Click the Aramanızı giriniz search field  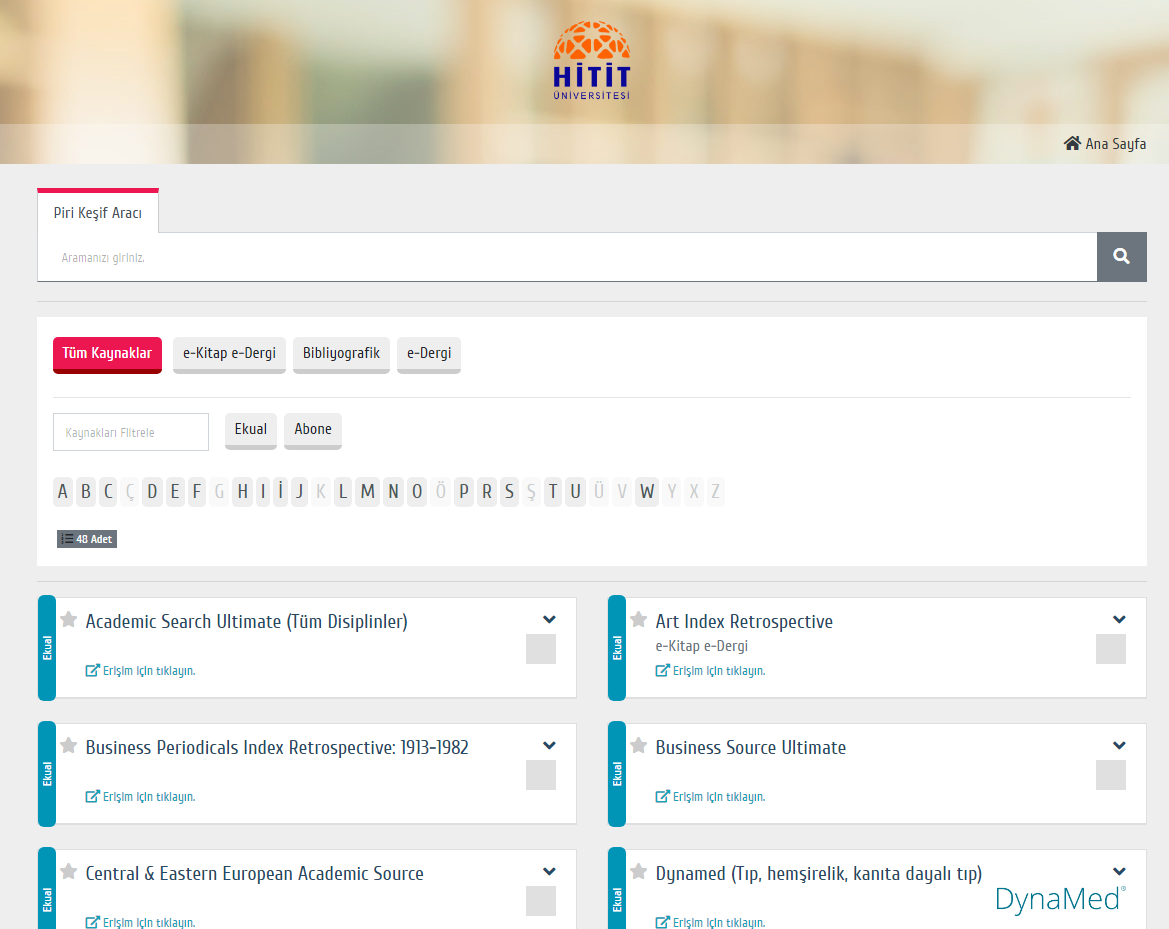point(567,257)
